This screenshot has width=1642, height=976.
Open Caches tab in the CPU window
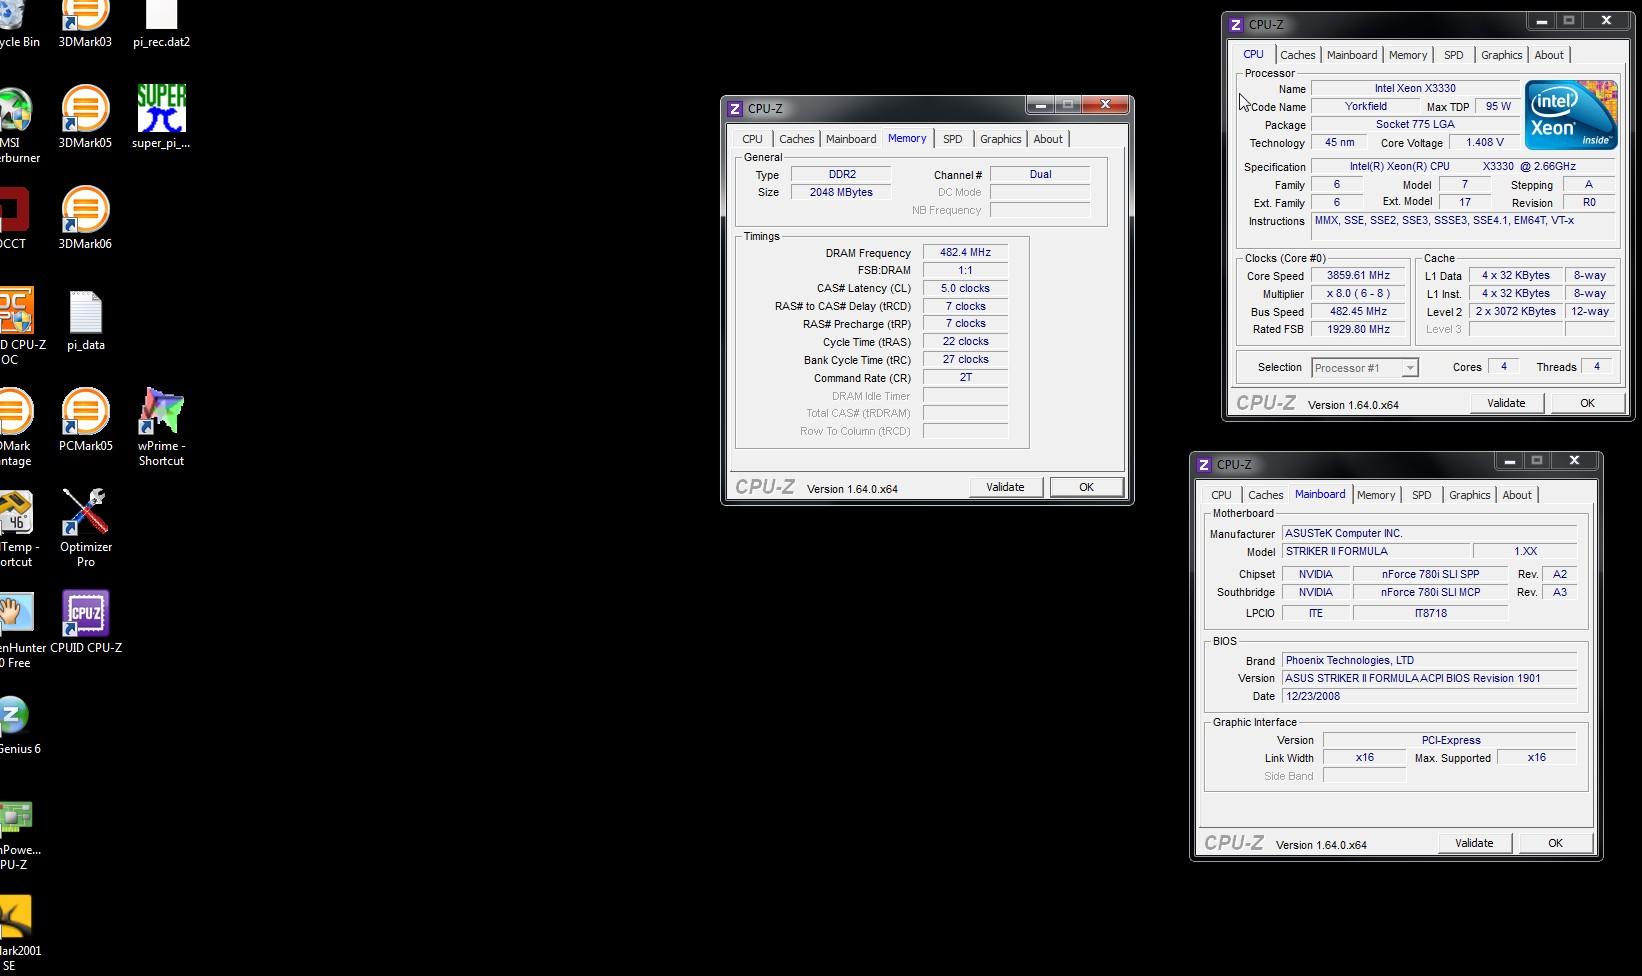point(1297,55)
